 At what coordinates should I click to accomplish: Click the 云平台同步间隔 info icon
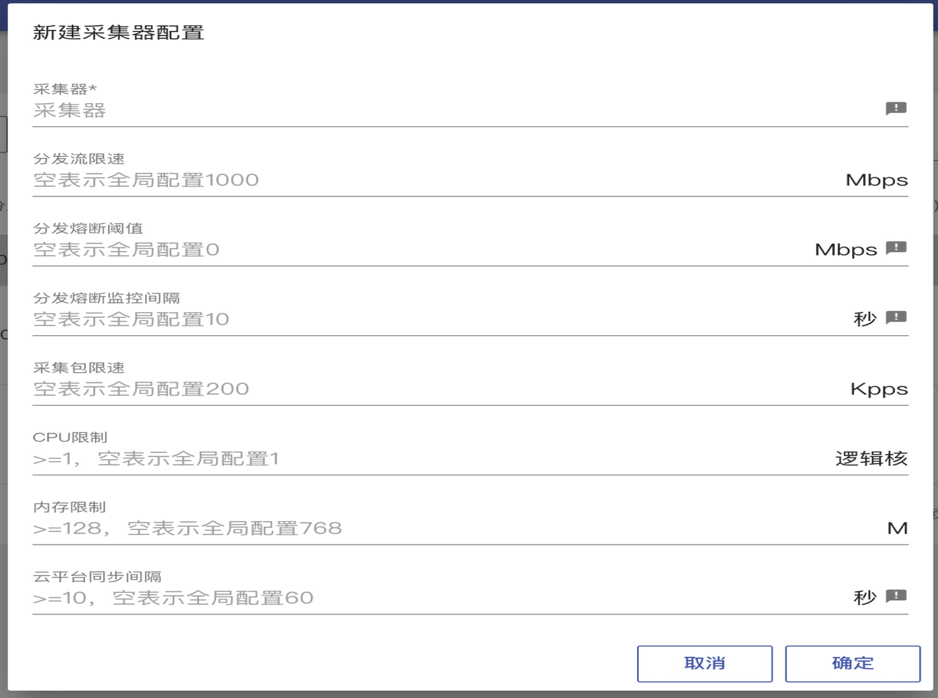(x=896, y=597)
